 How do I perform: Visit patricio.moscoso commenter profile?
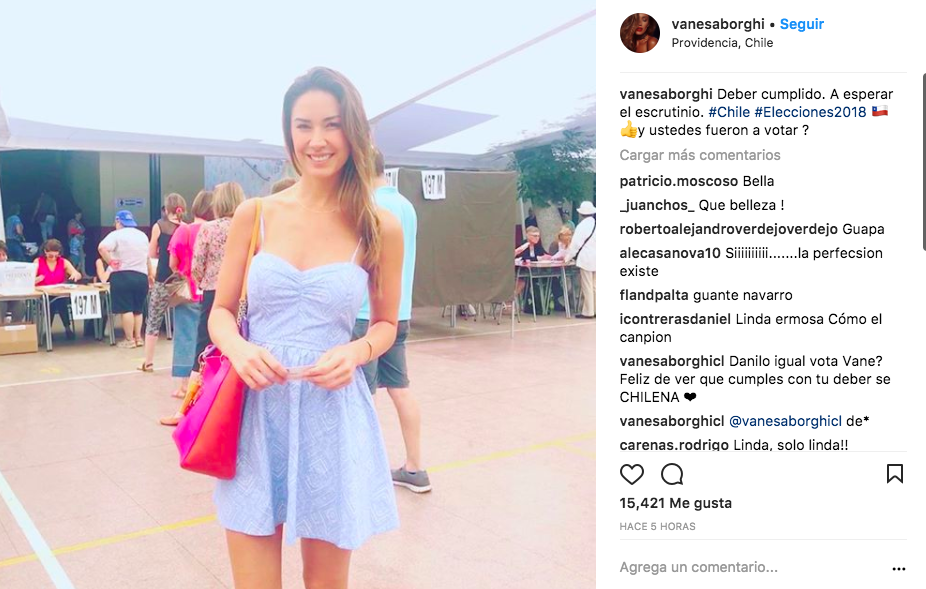tap(679, 181)
